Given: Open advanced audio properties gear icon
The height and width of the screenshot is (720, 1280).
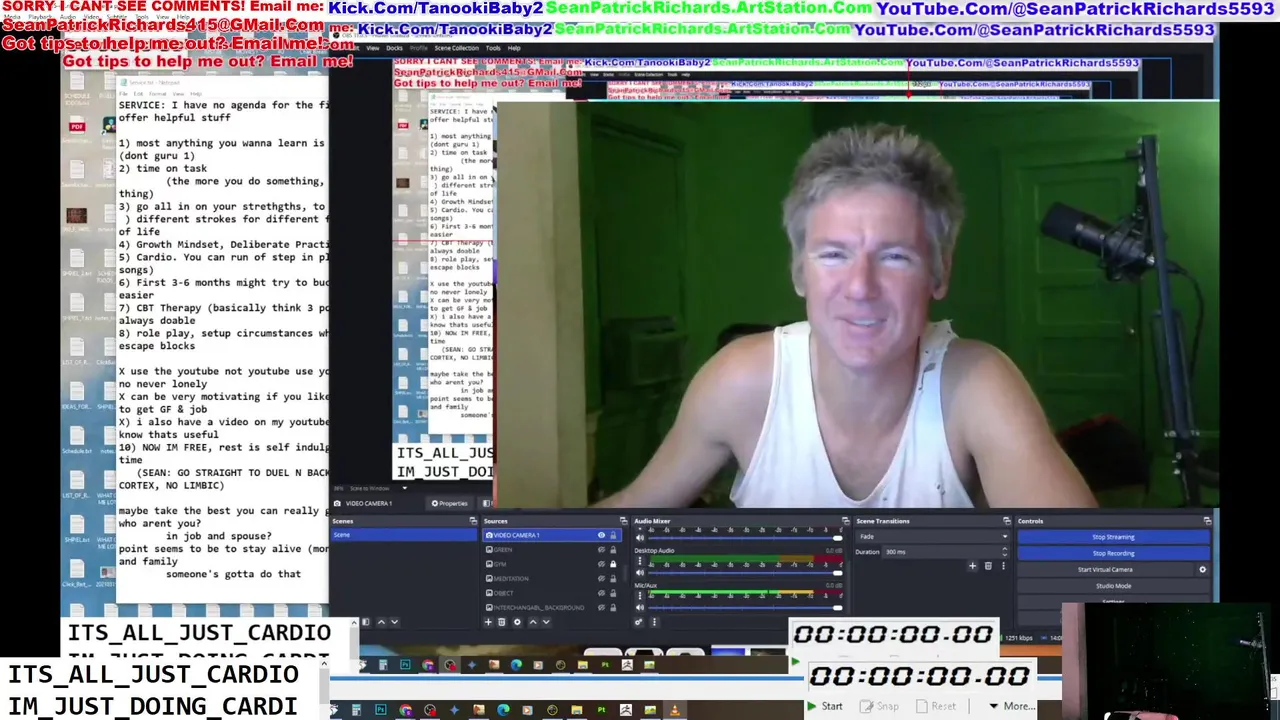Looking at the screenshot, I should coord(638,622).
